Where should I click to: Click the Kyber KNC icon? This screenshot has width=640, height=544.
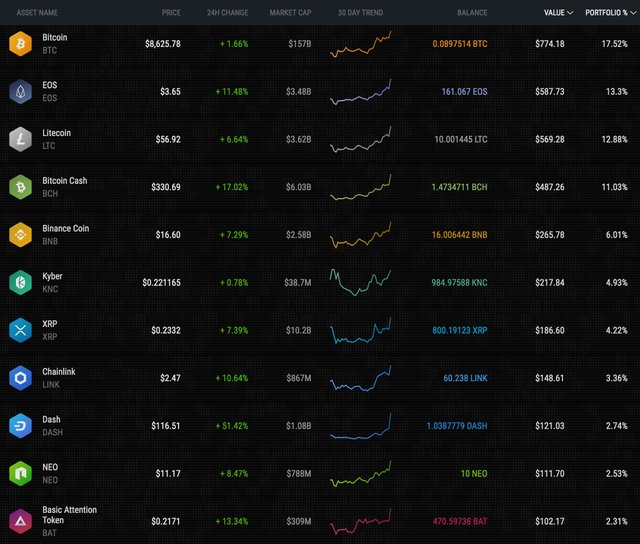[20, 282]
